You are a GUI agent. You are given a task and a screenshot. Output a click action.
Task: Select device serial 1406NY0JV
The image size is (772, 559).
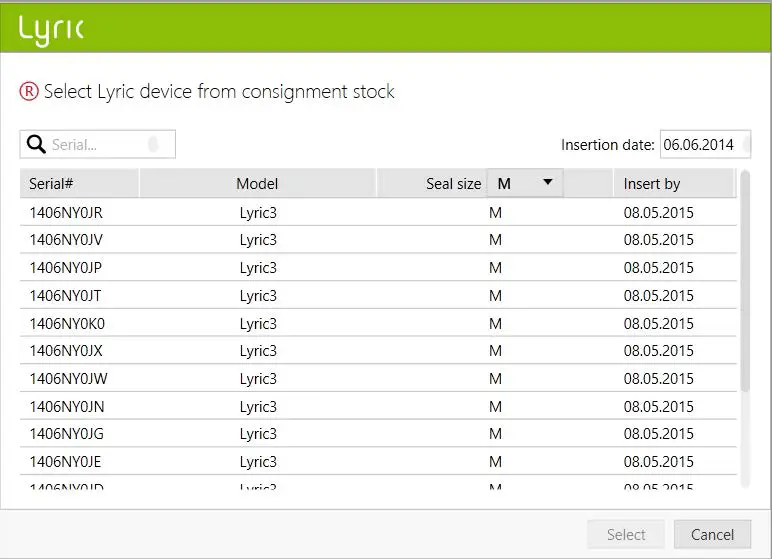coord(66,240)
